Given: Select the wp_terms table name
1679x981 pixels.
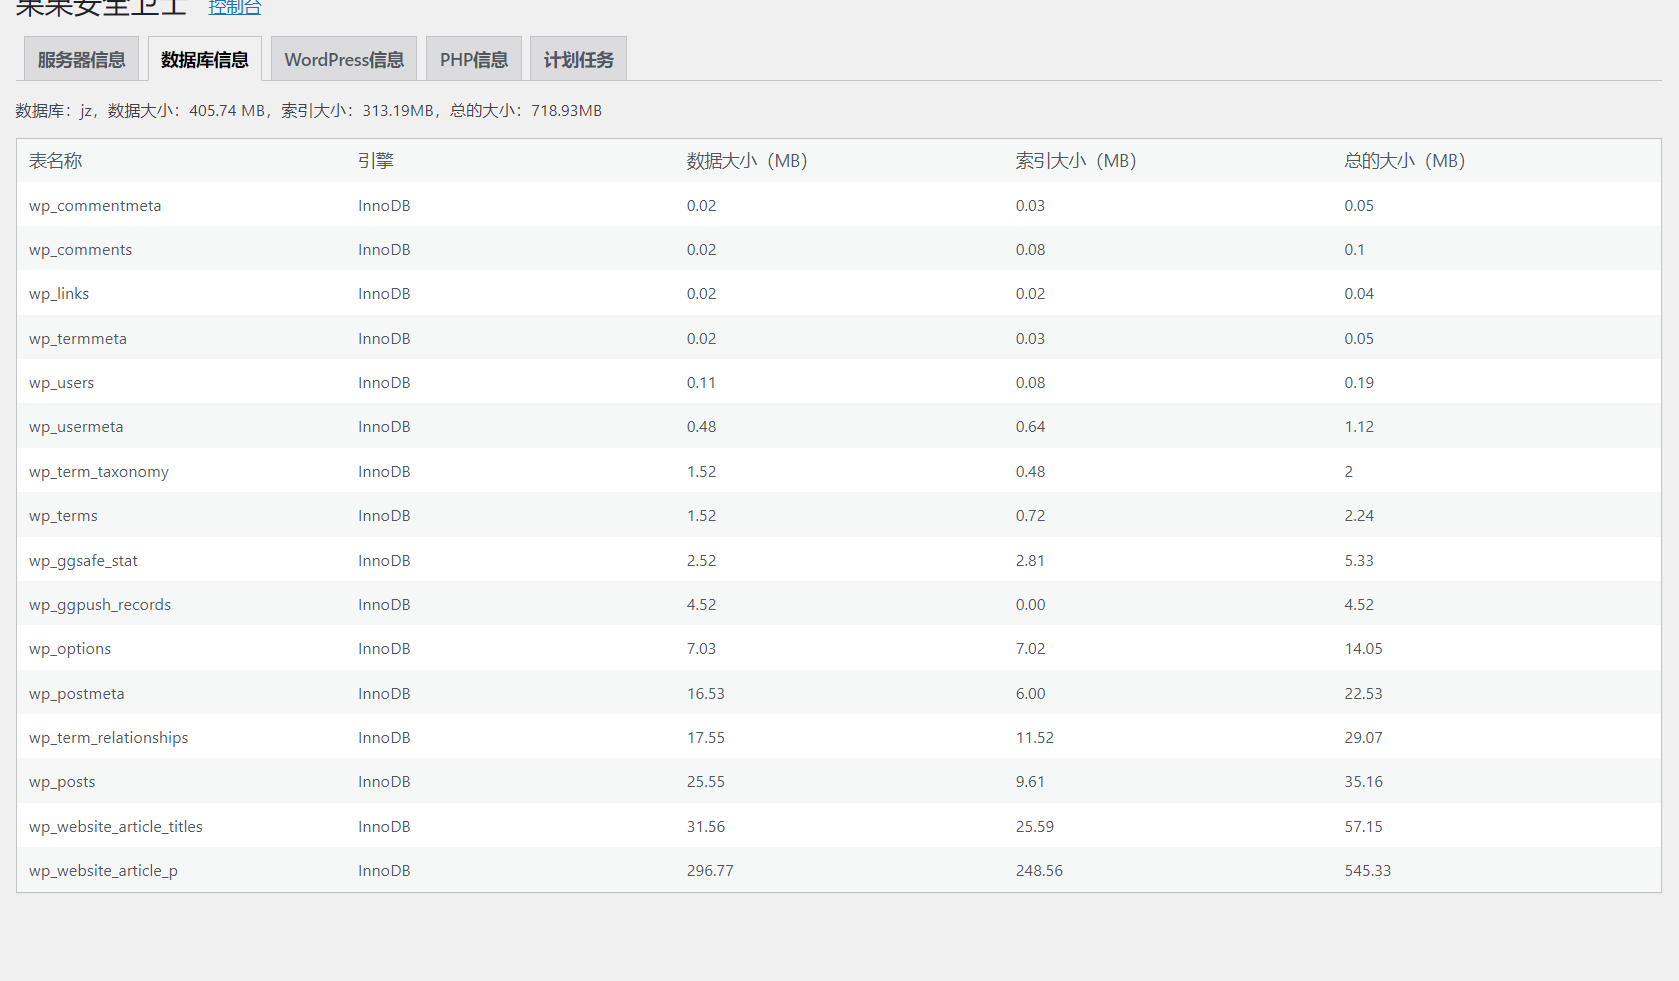Looking at the screenshot, I should (63, 516).
